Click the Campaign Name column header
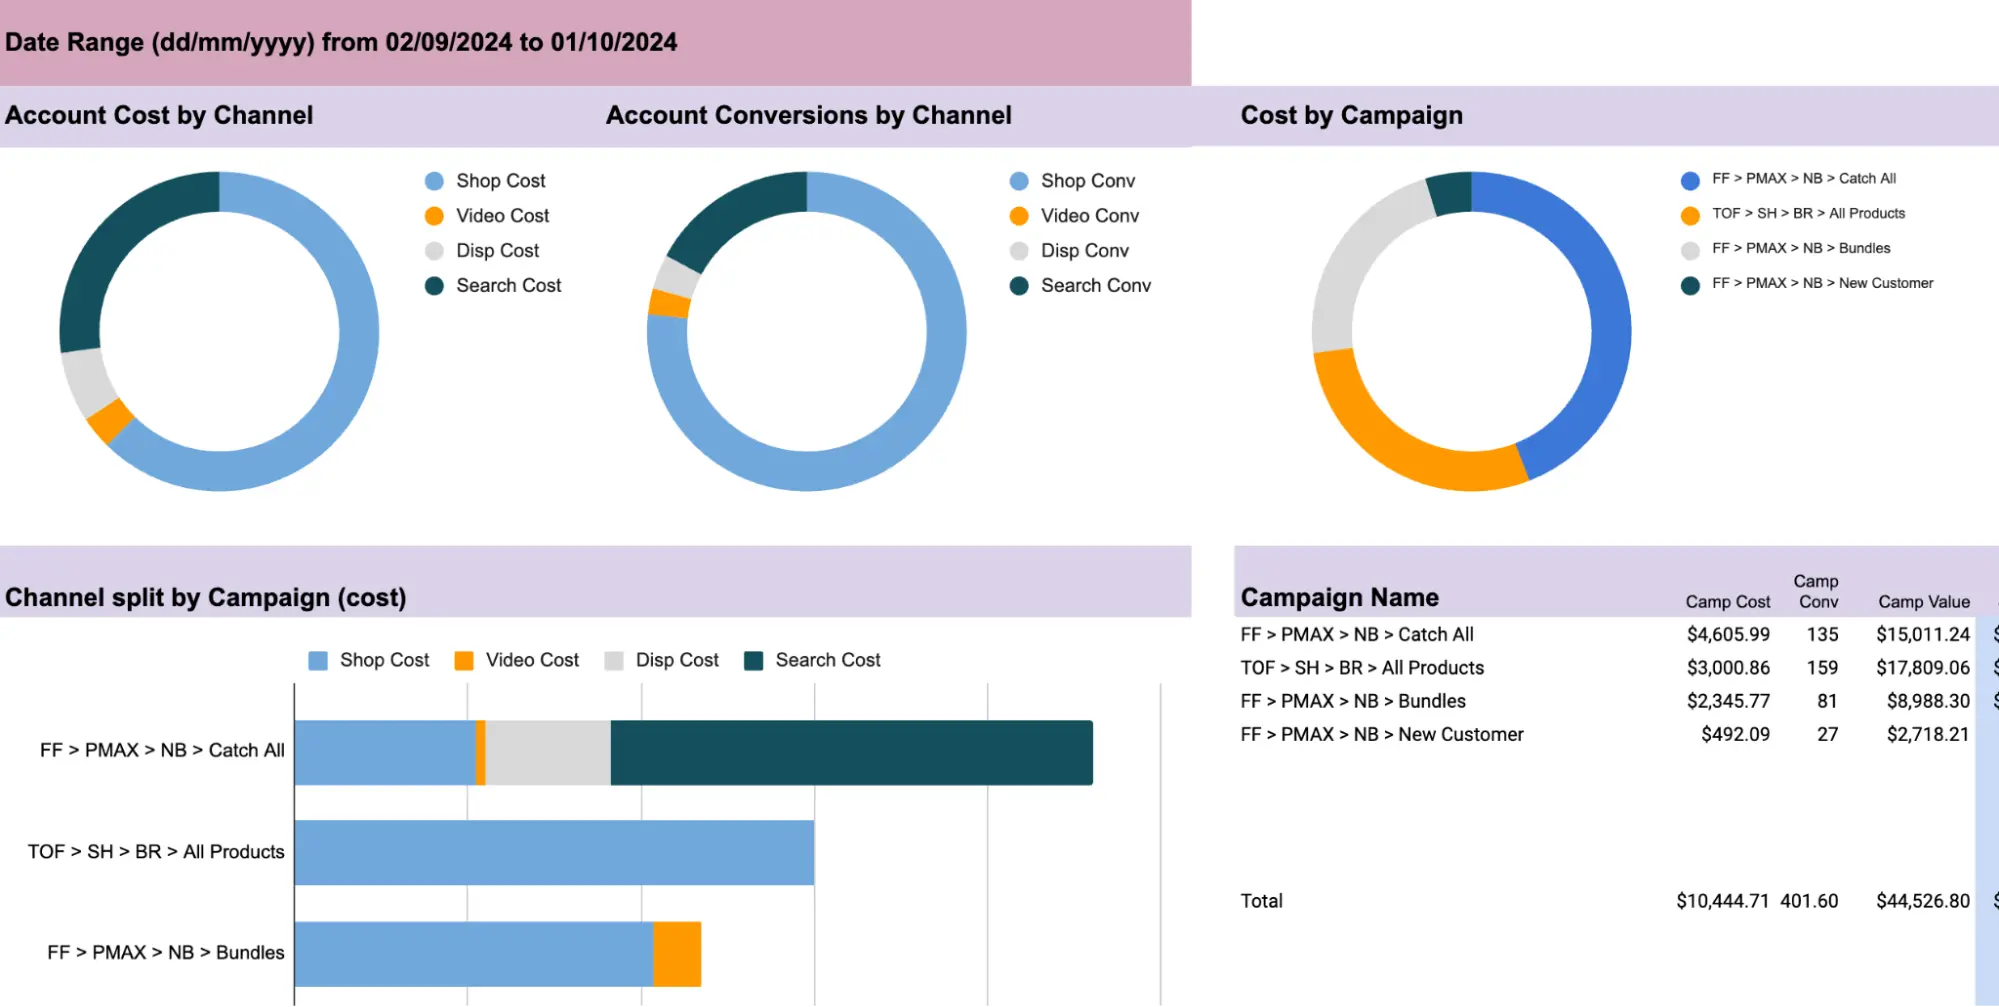Viewport: 1999px width, 1007px height. 1340,597
